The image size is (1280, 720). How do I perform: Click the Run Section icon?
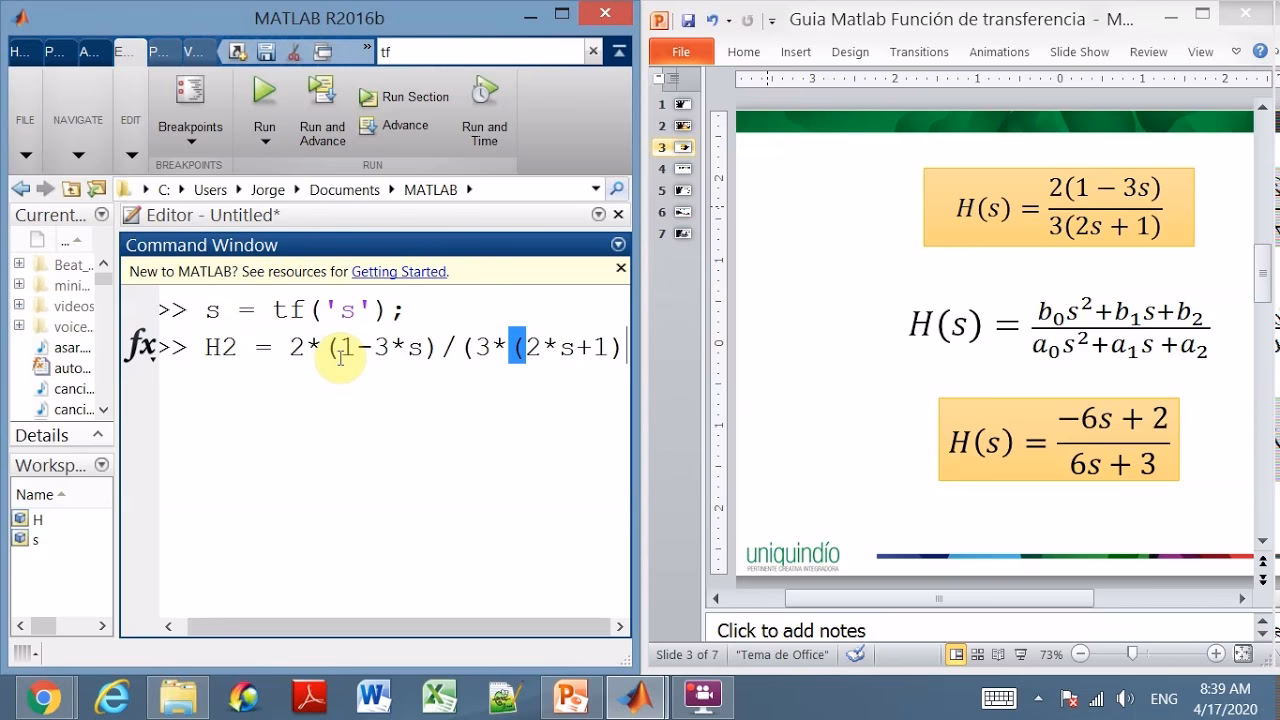[x=404, y=96]
